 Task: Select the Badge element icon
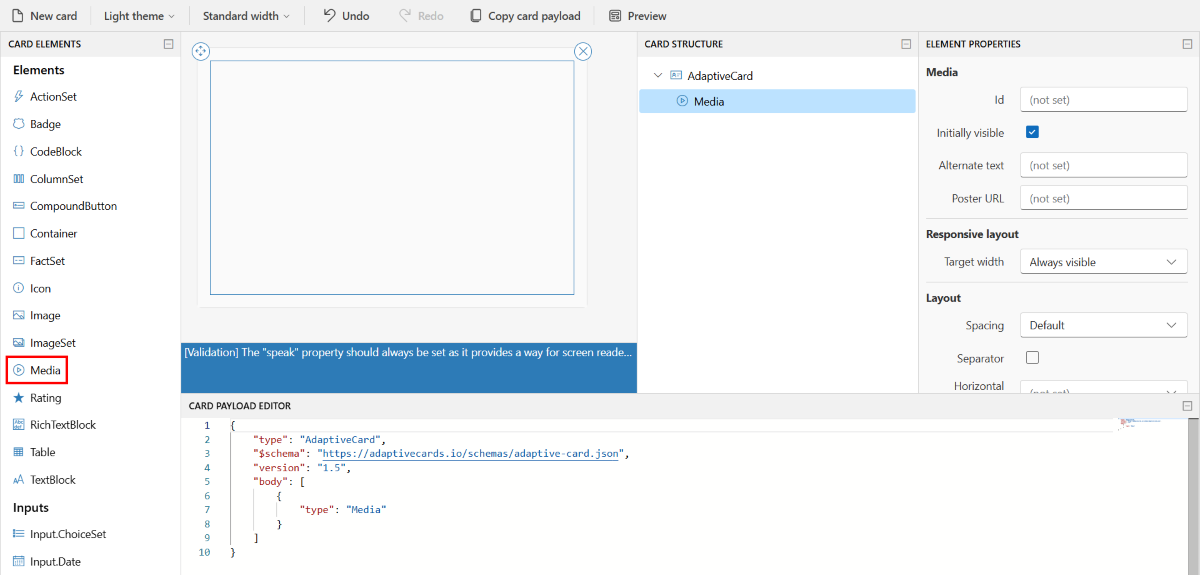click(x=19, y=124)
